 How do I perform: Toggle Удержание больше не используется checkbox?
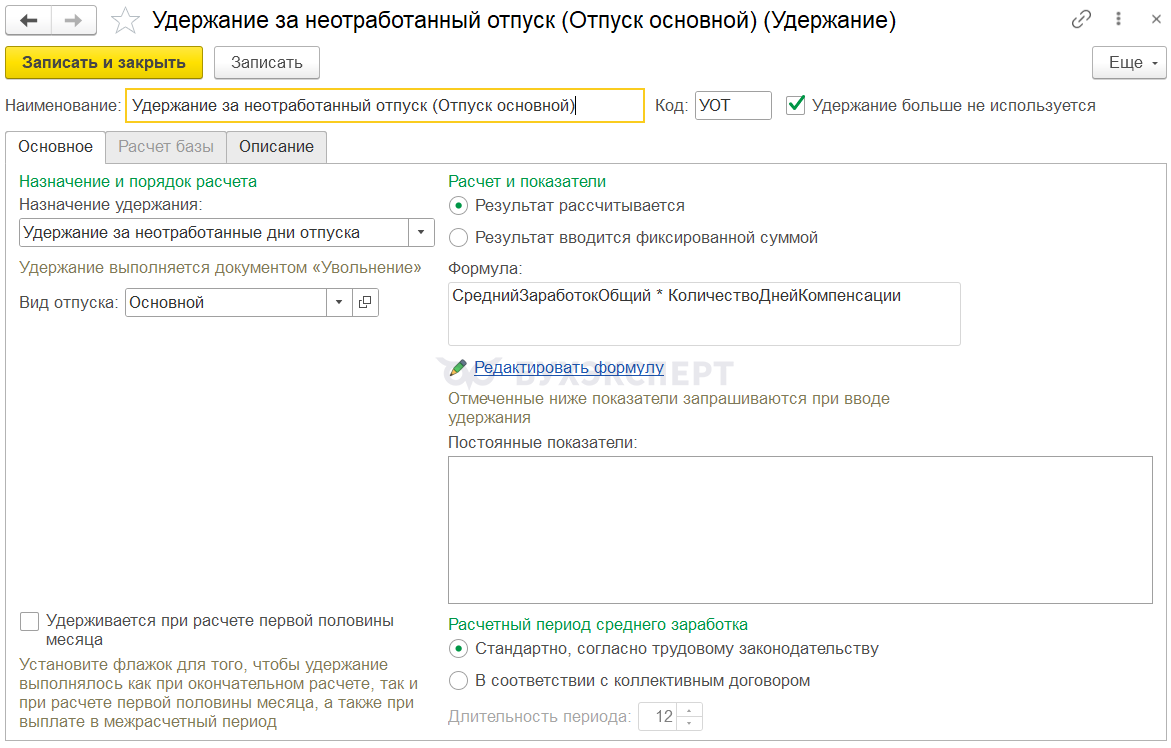coord(796,105)
